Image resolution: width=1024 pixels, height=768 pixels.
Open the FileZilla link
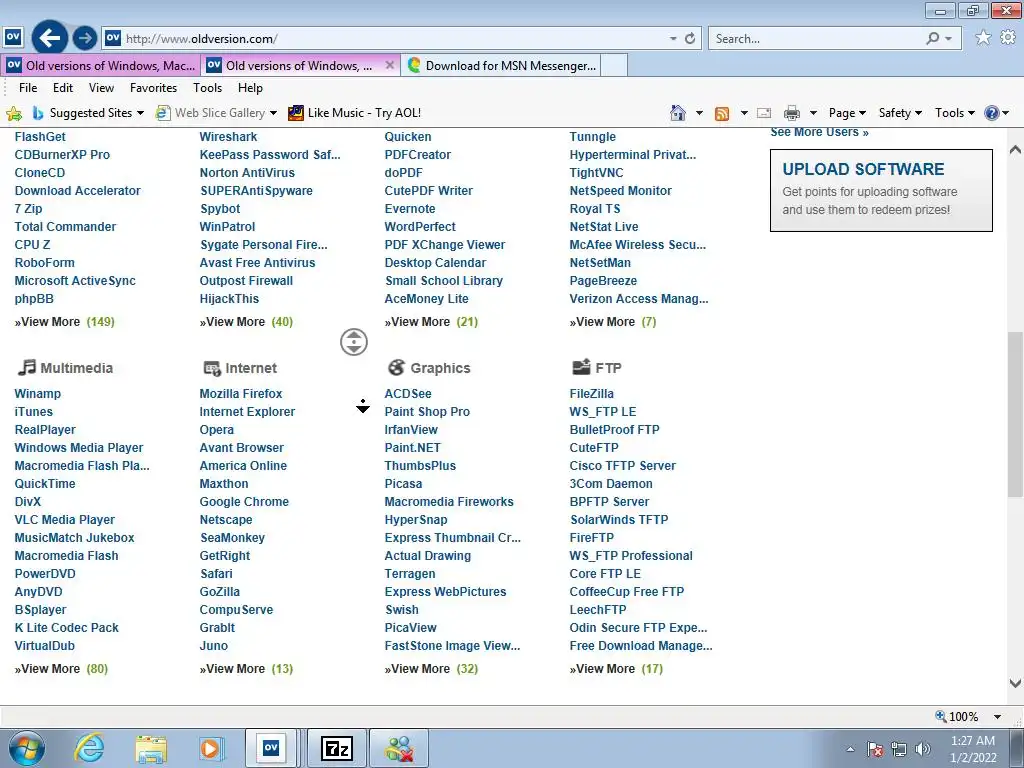point(592,394)
